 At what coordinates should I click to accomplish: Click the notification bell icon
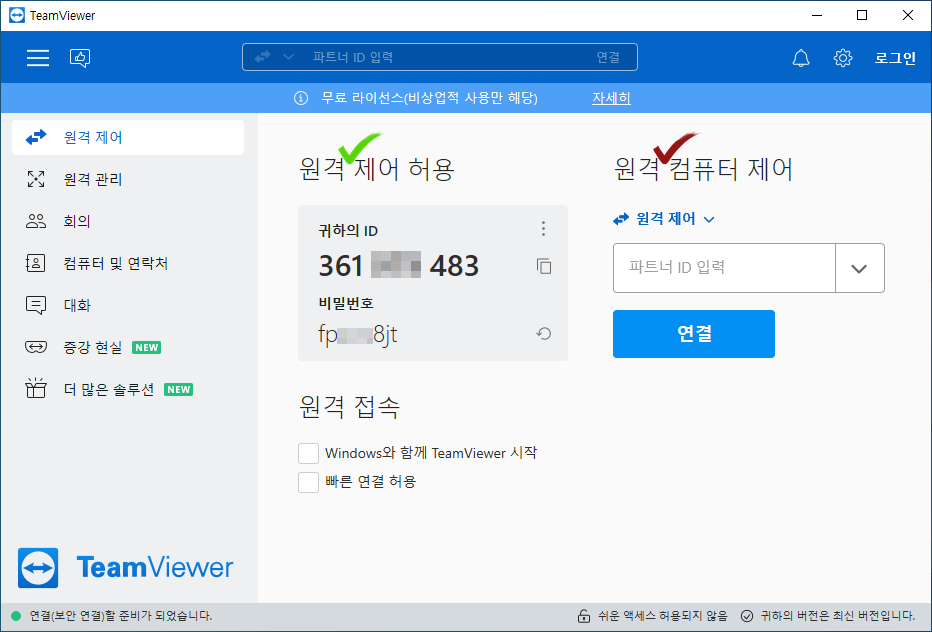coord(801,58)
